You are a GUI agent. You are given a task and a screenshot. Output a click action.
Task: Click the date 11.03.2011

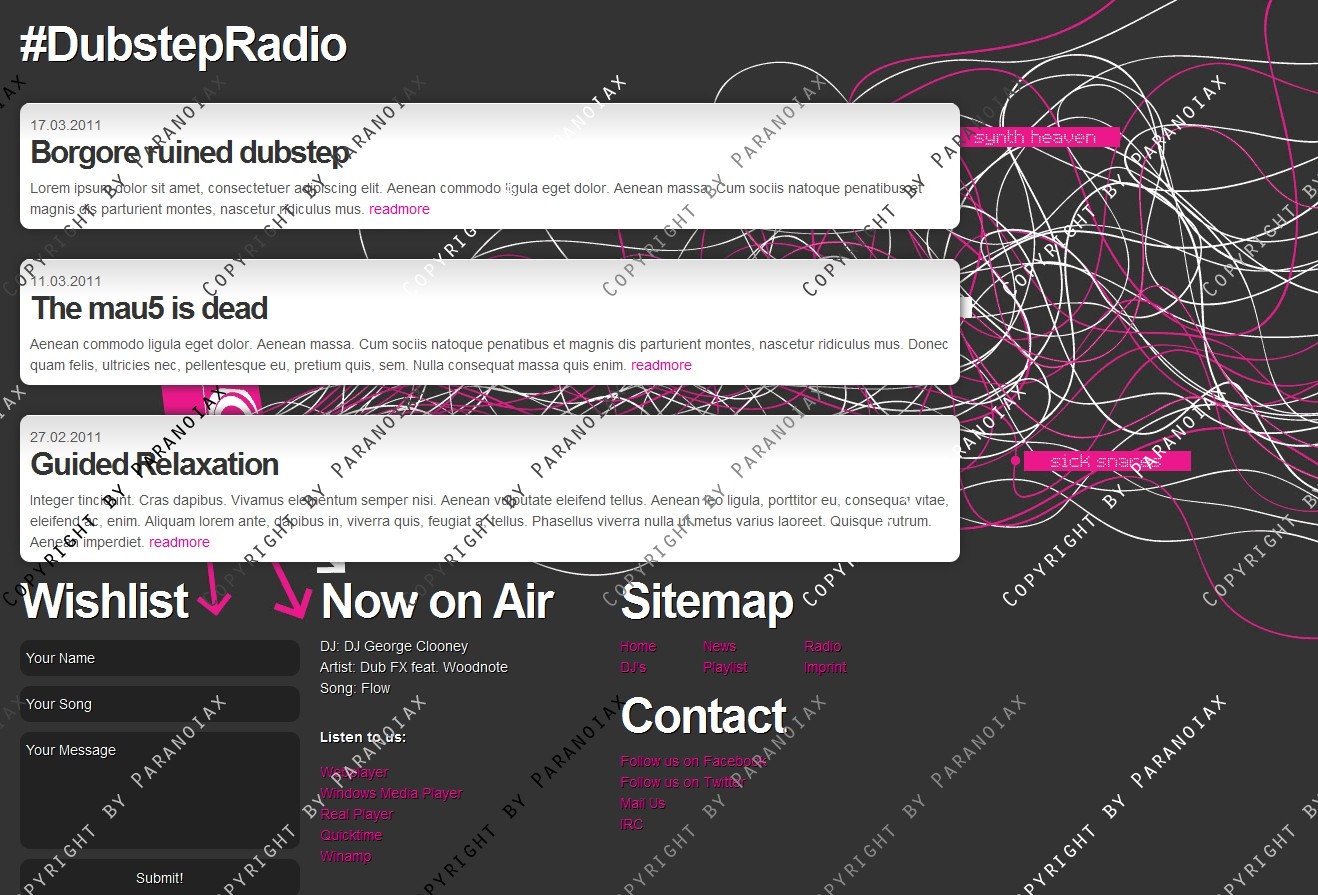(x=65, y=281)
